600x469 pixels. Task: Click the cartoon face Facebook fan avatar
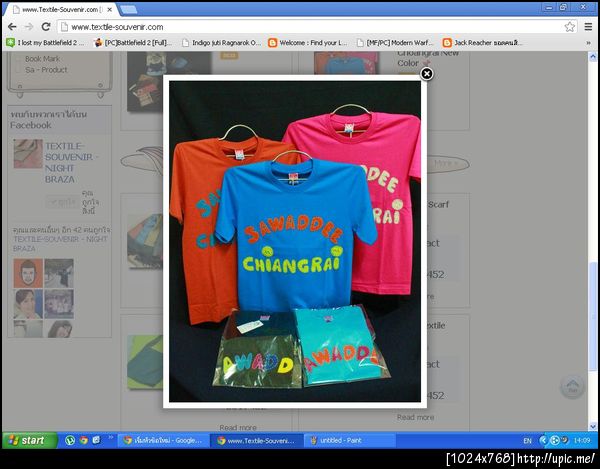coord(28,273)
